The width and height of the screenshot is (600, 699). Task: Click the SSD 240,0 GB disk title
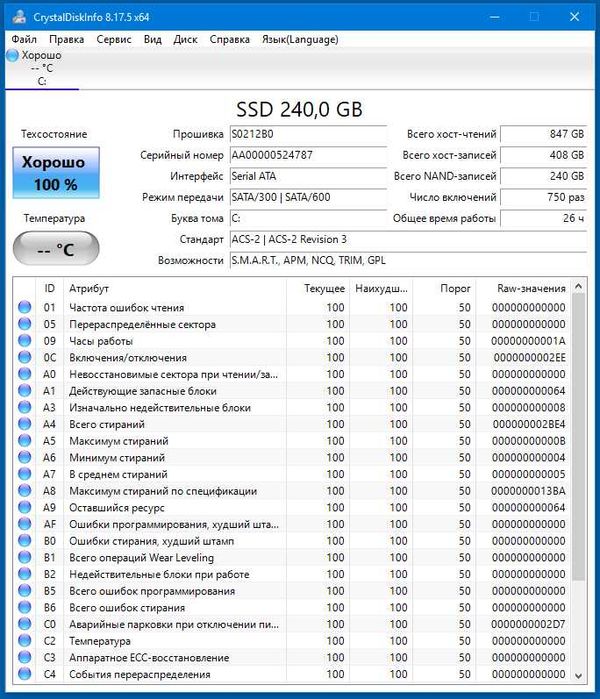click(x=299, y=110)
